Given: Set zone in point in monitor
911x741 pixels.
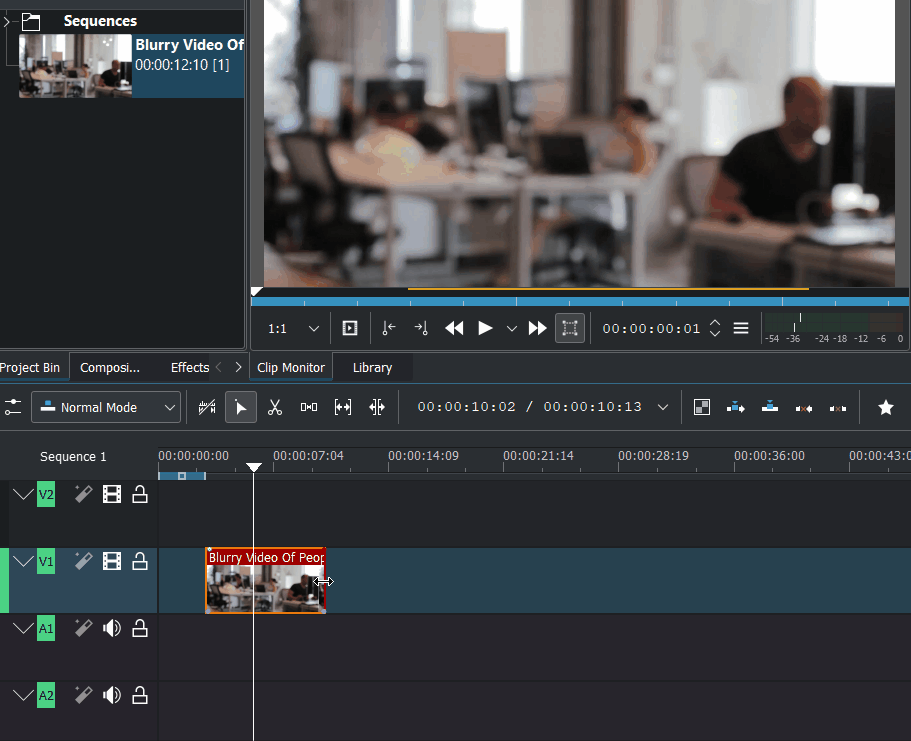Looking at the screenshot, I should tap(389, 328).
